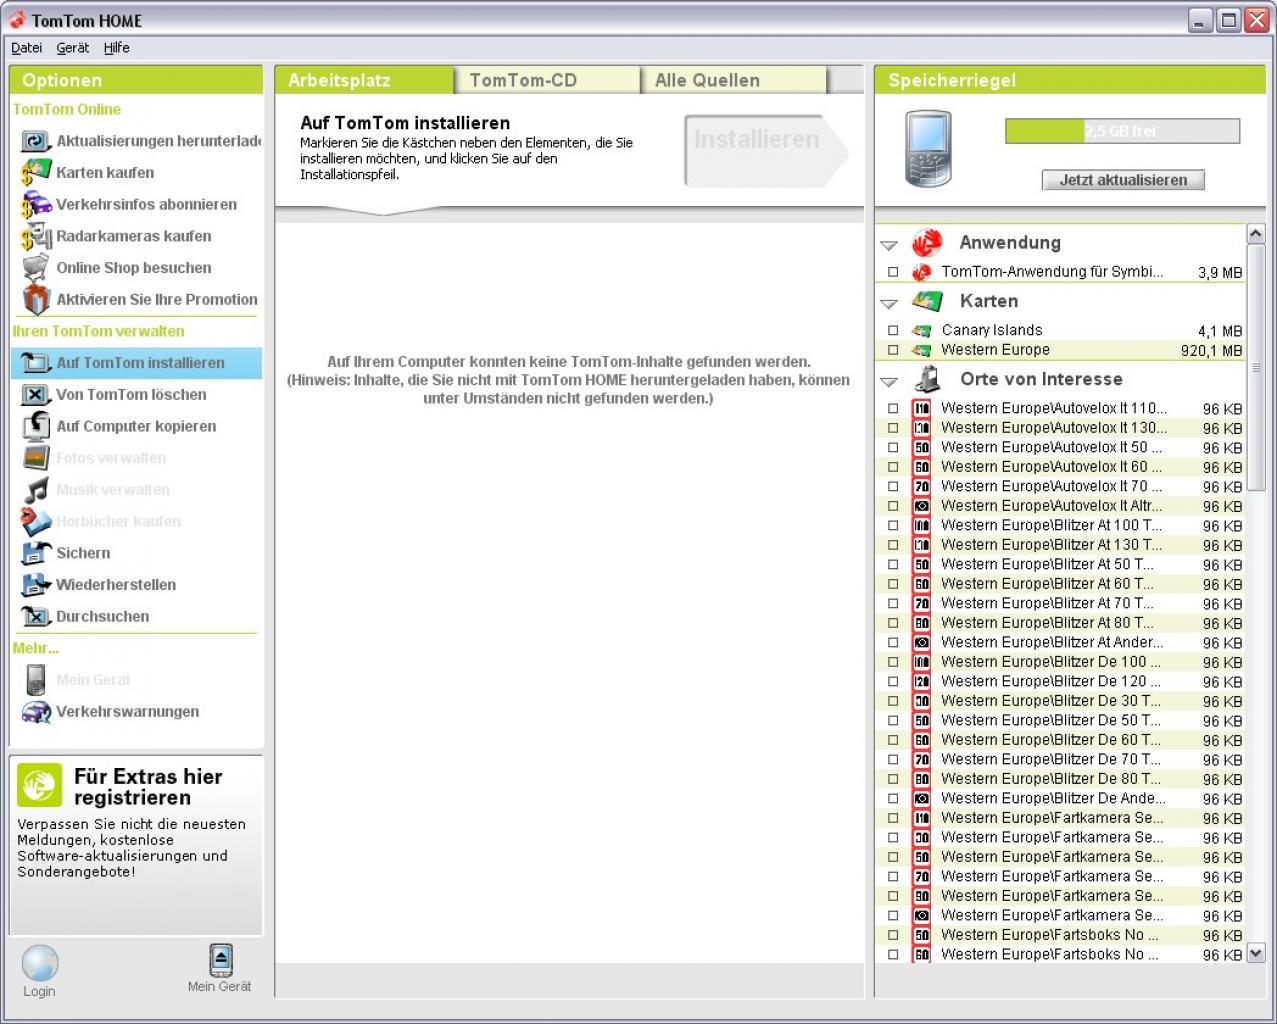The width and height of the screenshot is (1277, 1024).
Task: Switch to the Arbeitsplatz tab
Action: point(364,80)
